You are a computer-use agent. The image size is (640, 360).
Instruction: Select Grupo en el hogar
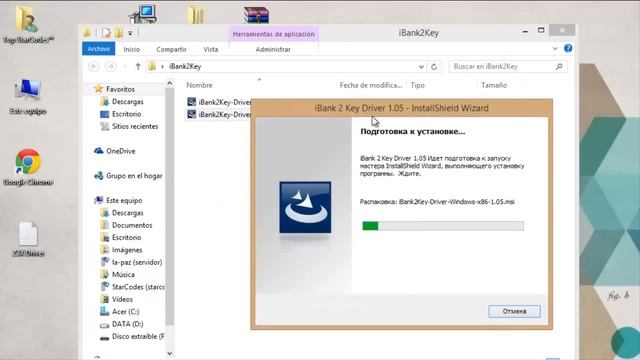(x=134, y=176)
